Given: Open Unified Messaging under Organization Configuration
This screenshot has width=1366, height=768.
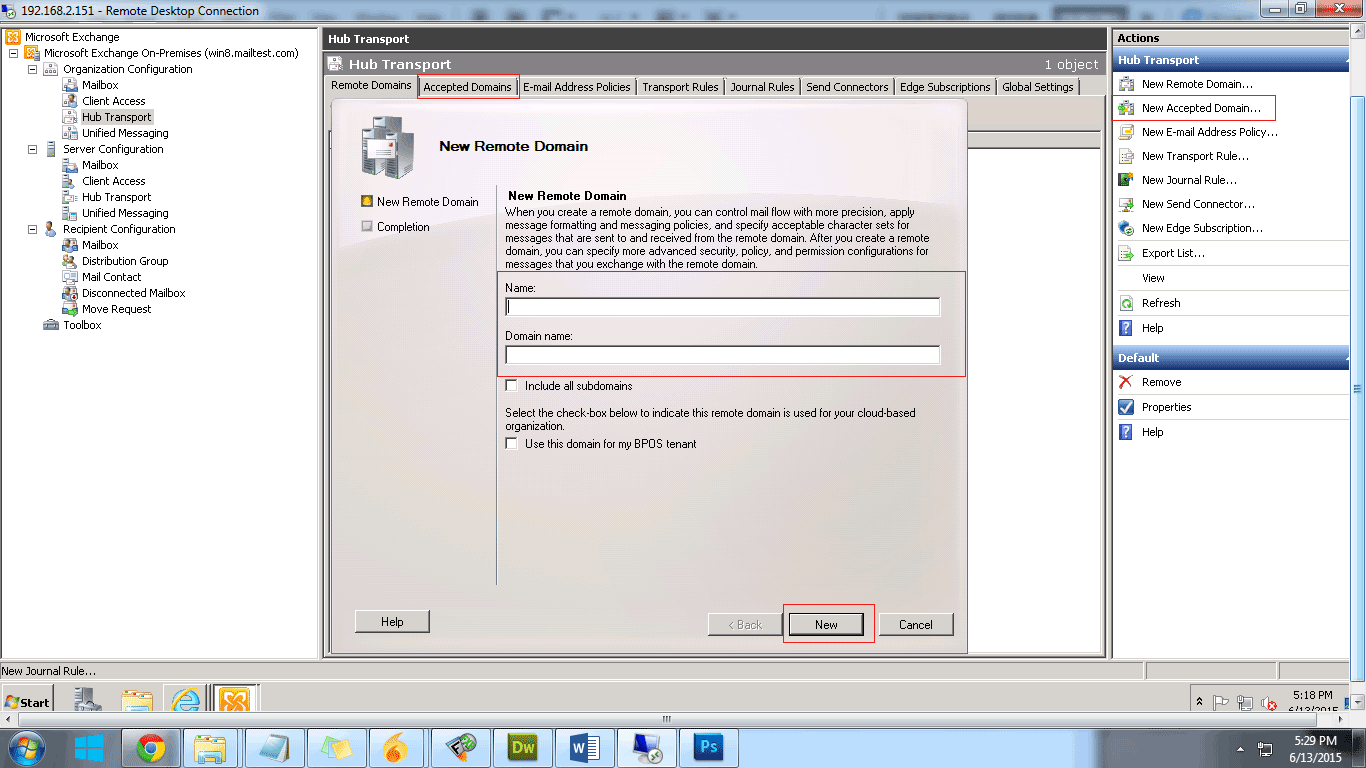Looking at the screenshot, I should [x=125, y=133].
